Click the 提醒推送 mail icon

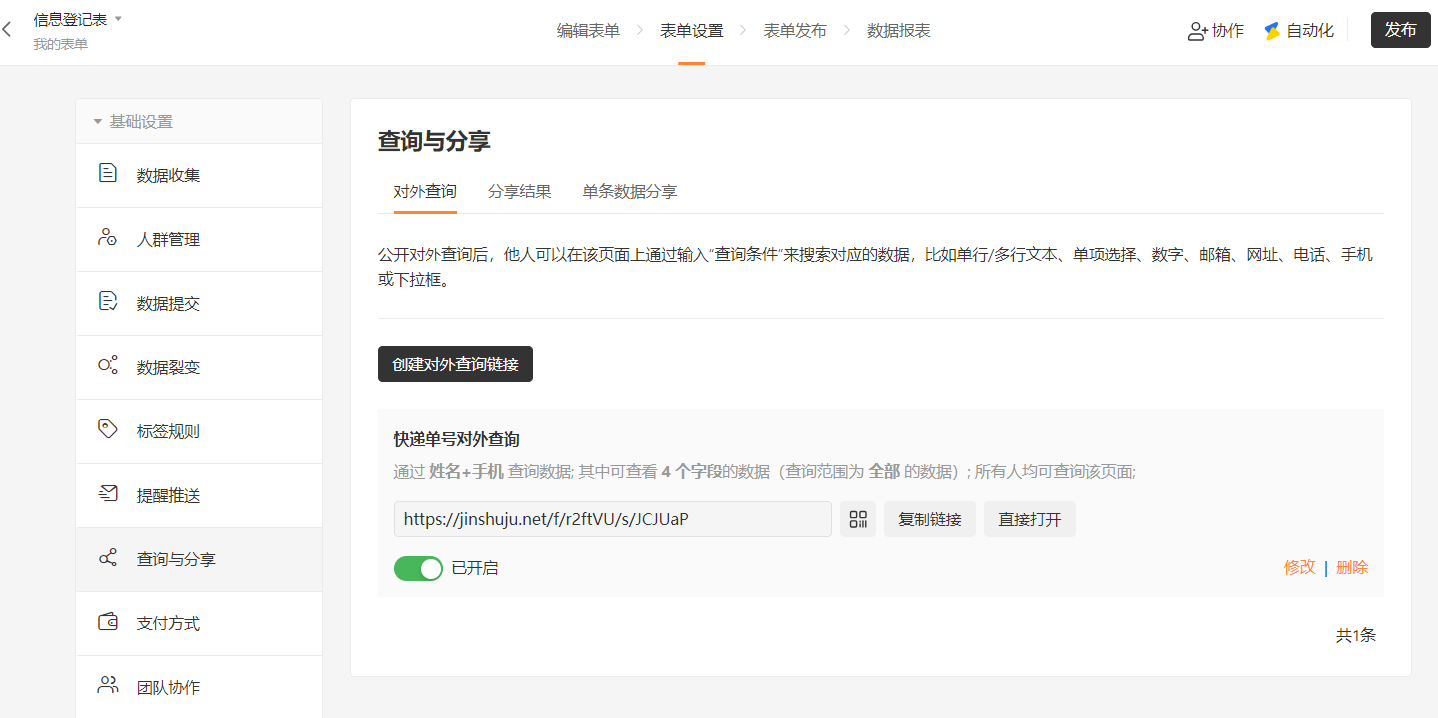pos(107,494)
